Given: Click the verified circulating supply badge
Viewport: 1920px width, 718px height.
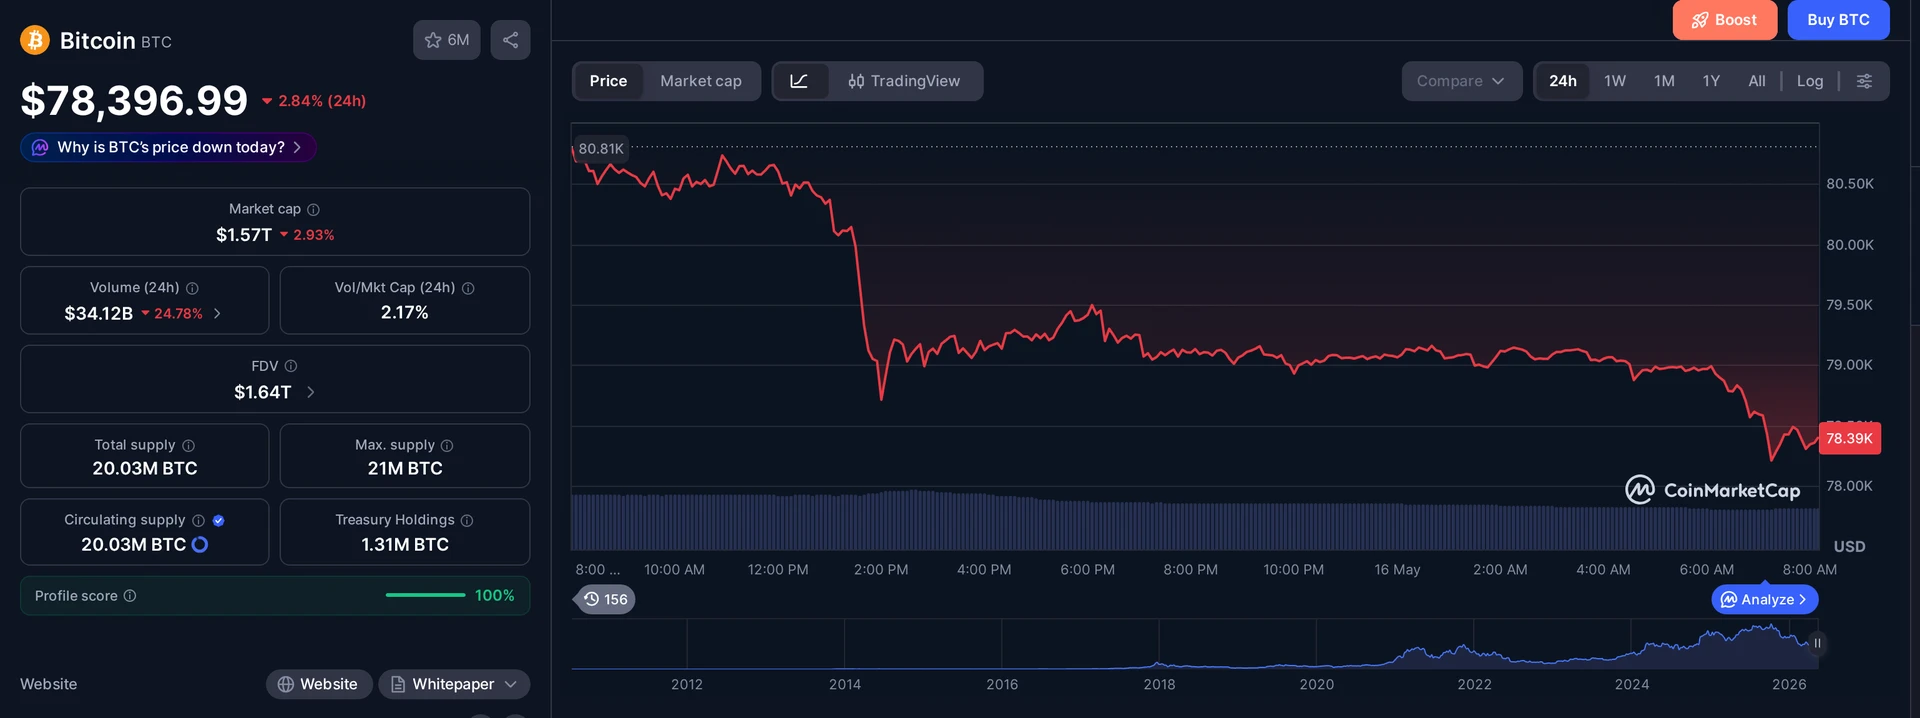Looking at the screenshot, I should coord(218,520).
